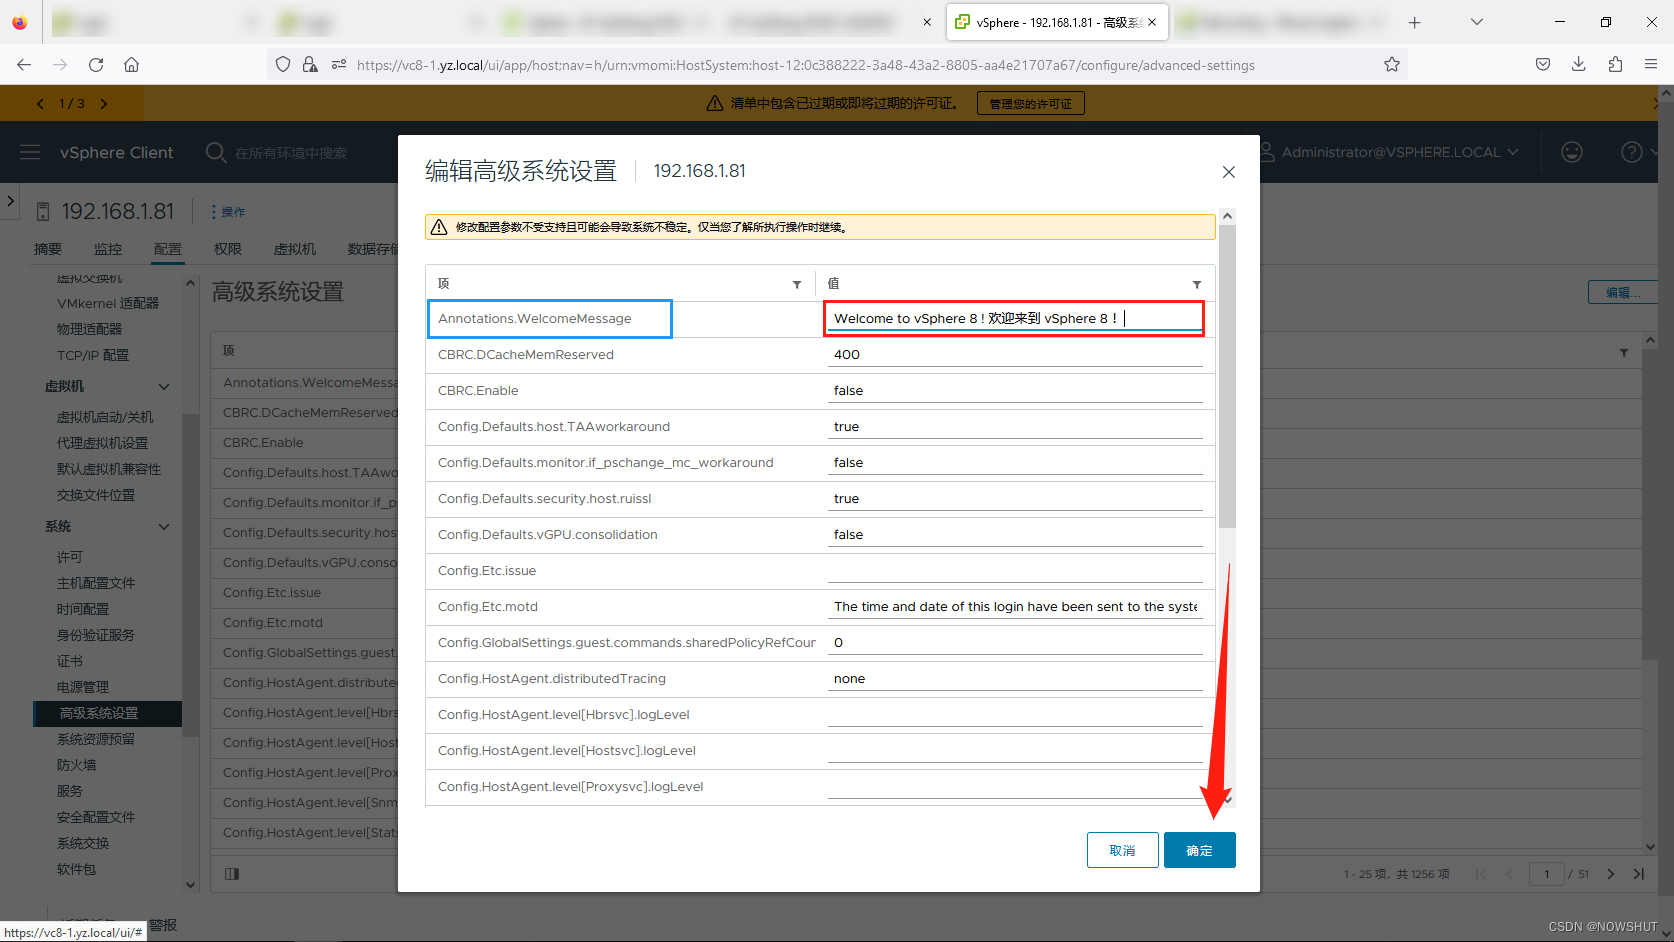Toggle the column chooser icon below table
This screenshot has height=942, width=1674.
click(x=232, y=874)
